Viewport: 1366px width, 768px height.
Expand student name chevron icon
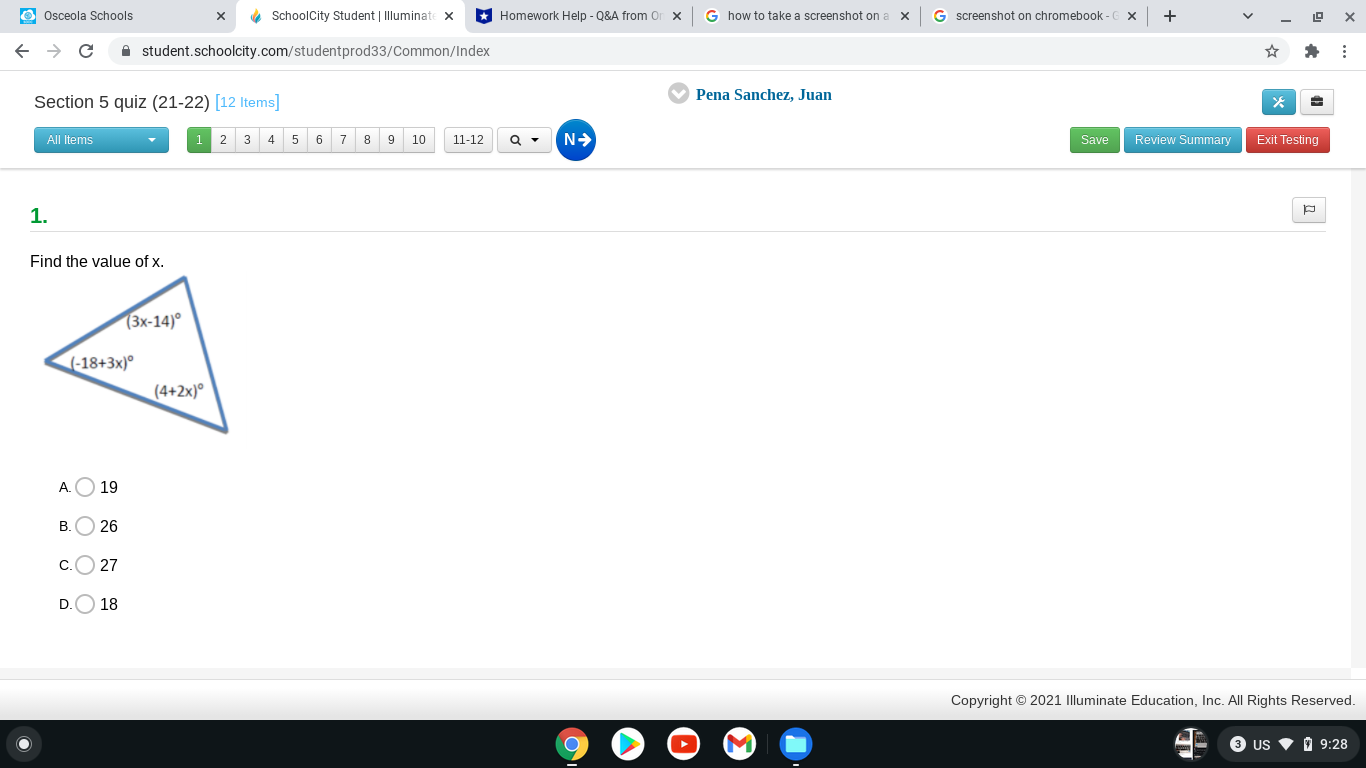tap(679, 93)
